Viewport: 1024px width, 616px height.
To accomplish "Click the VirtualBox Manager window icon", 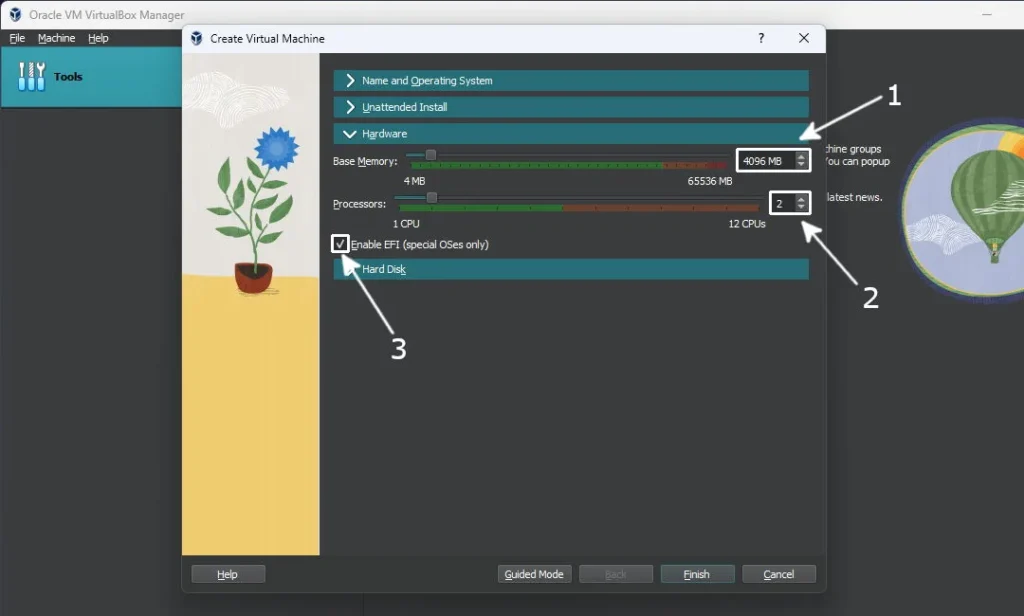I will point(15,14).
